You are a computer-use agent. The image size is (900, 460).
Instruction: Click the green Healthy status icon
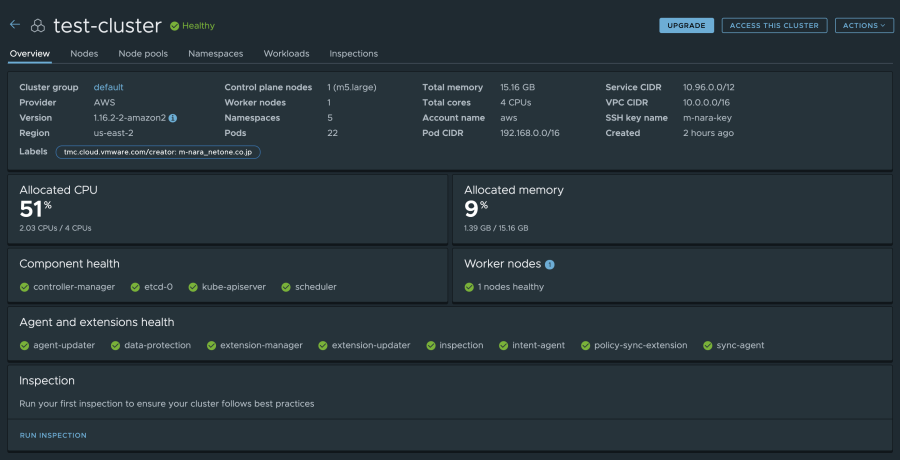(x=174, y=26)
